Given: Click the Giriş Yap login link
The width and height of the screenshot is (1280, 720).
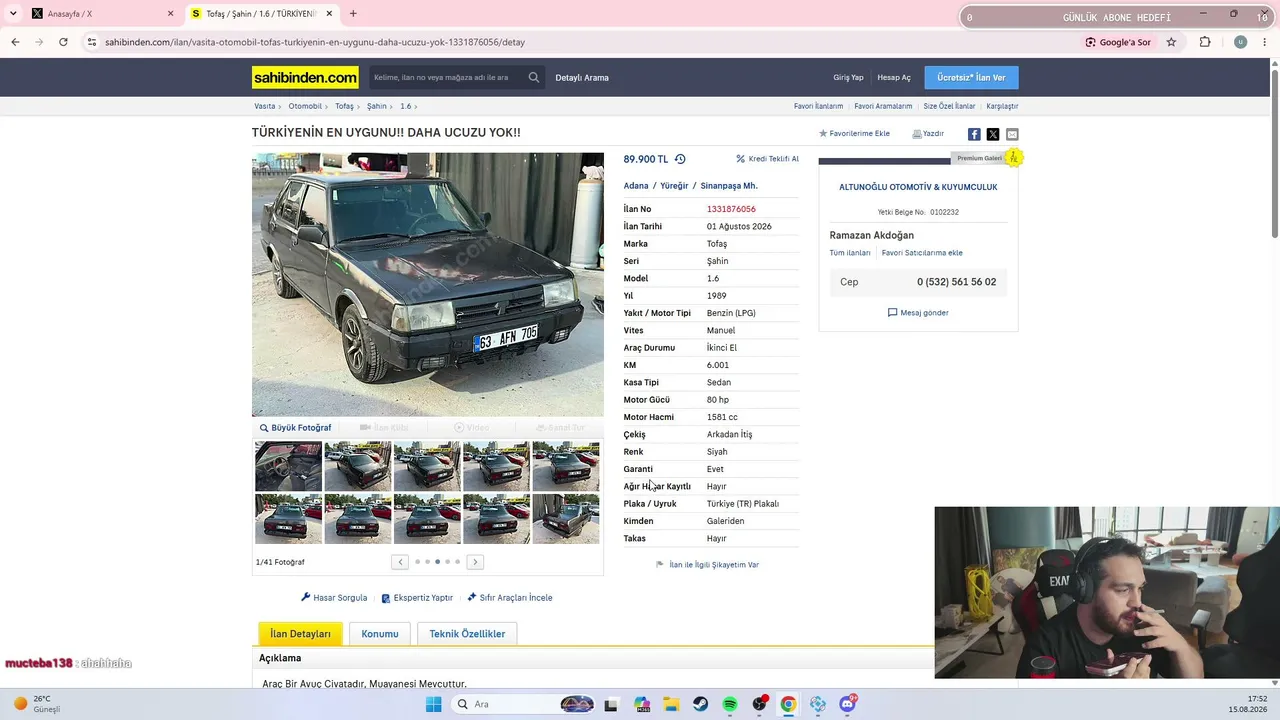Looking at the screenshot, I should 848,78.
